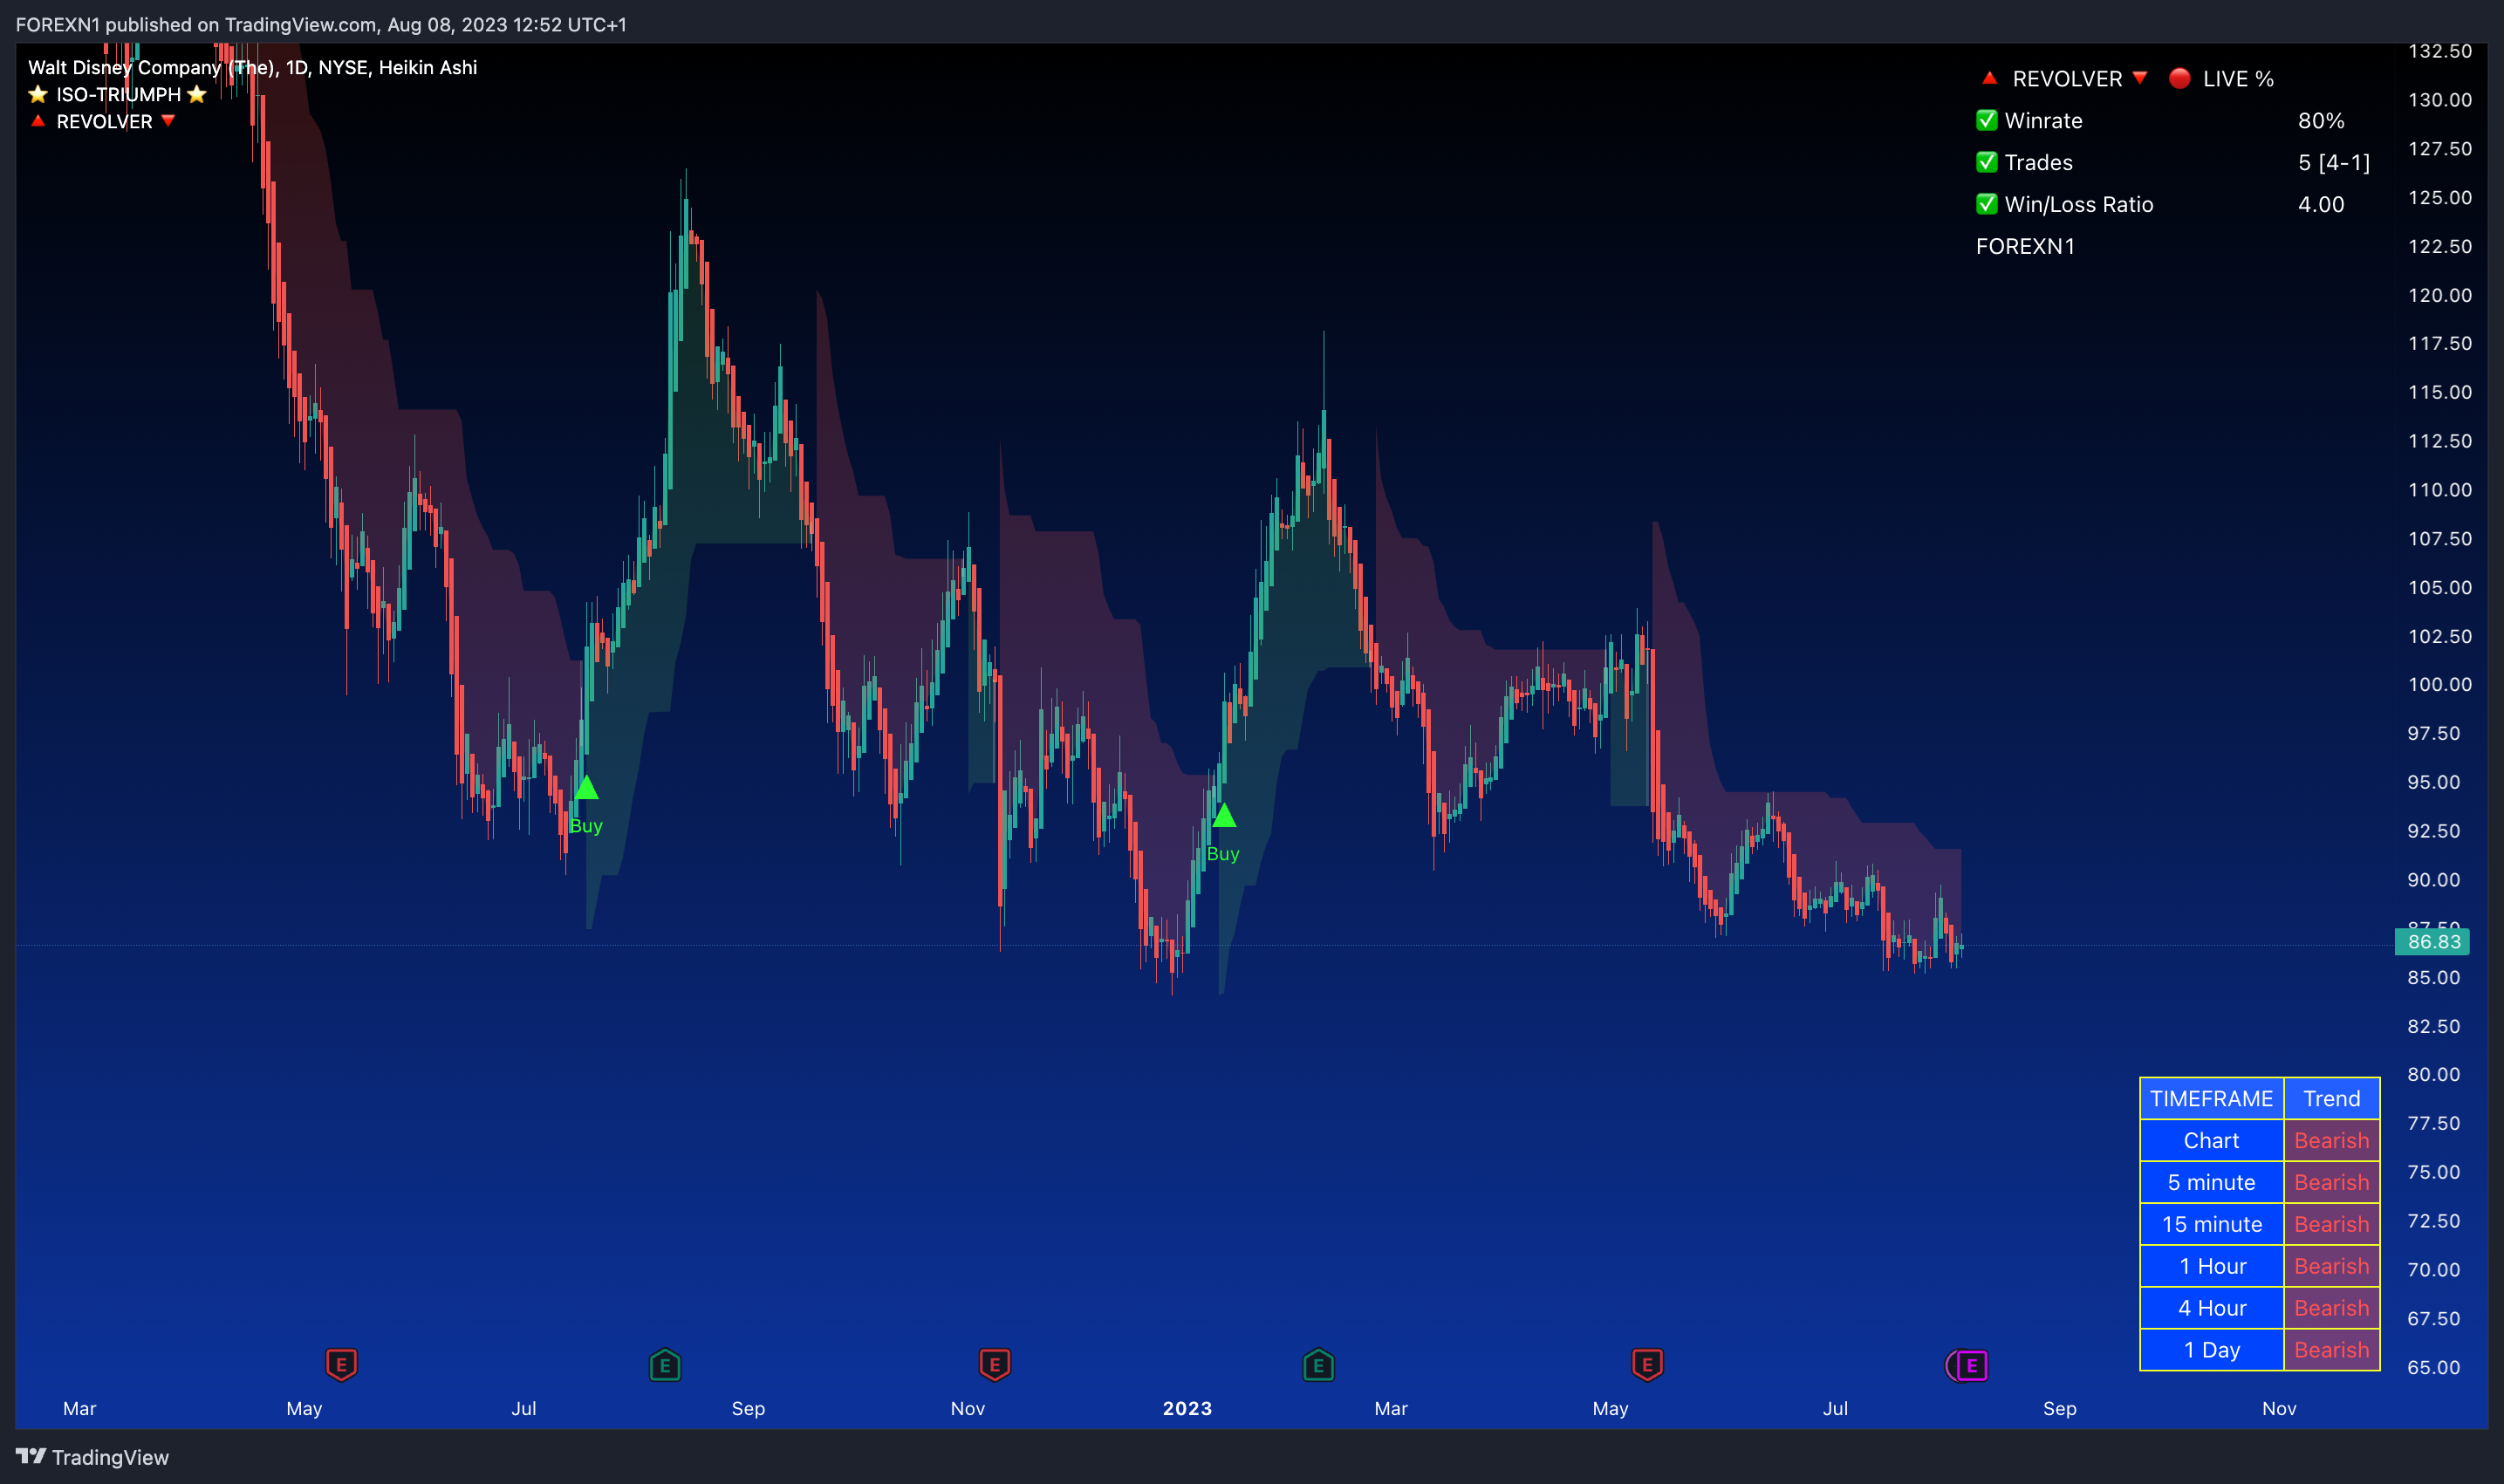Click the 4 Hour timeframe cell
The height and width of the screenshot is (1484, 2504).
click(x=2211, y=1309)
